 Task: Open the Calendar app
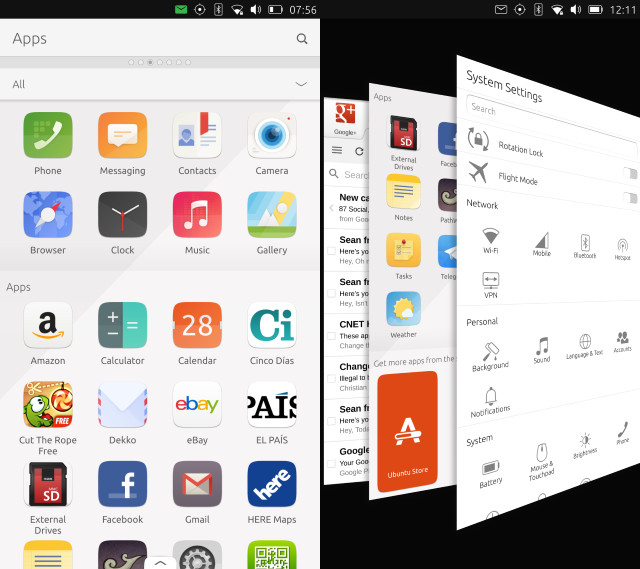point(197,325)
